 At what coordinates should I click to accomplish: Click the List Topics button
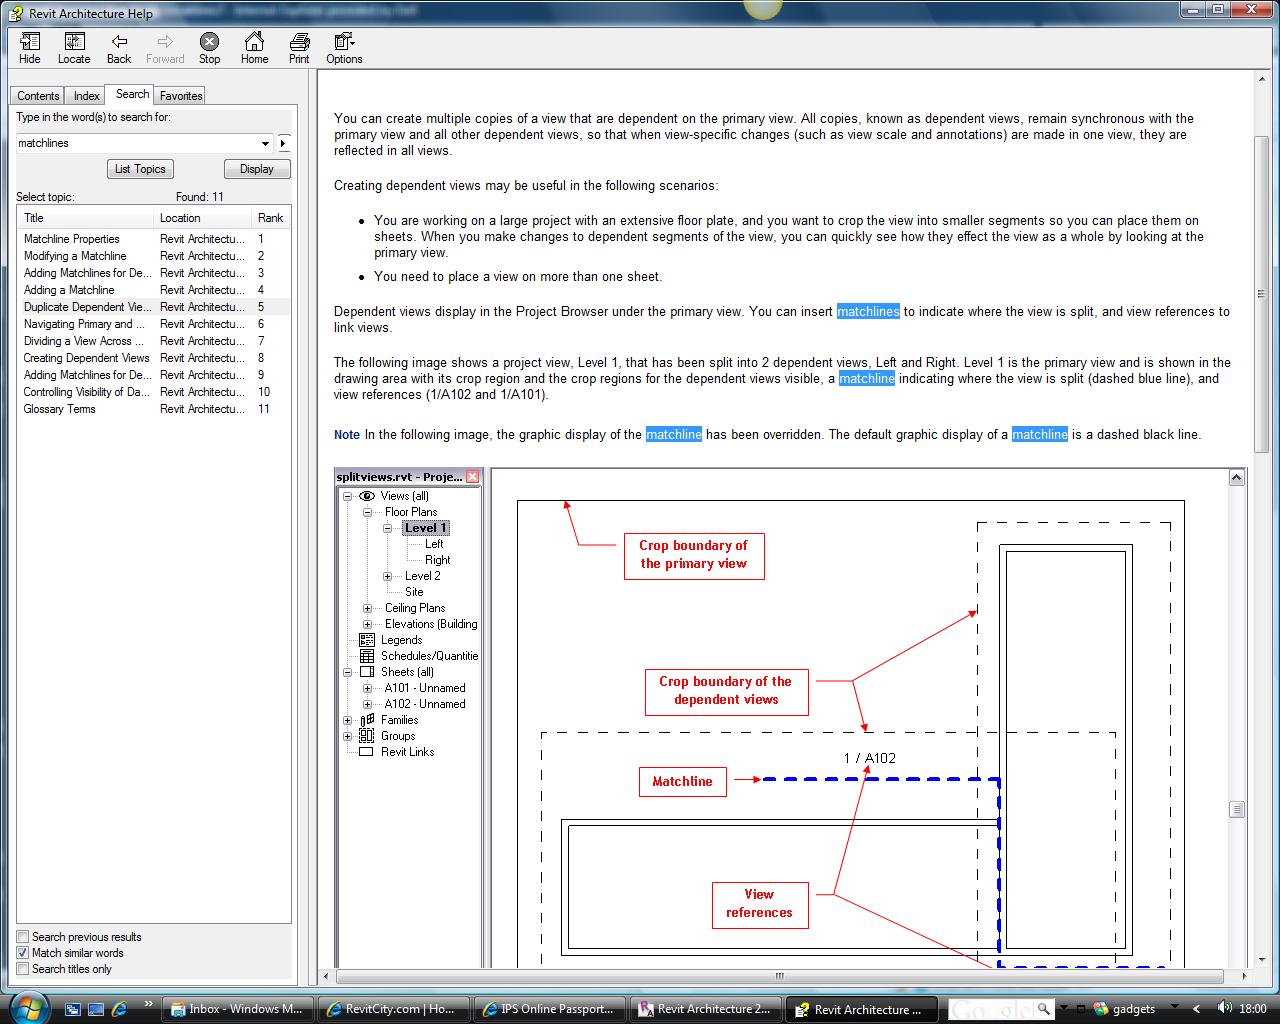(x=140, y=169)
